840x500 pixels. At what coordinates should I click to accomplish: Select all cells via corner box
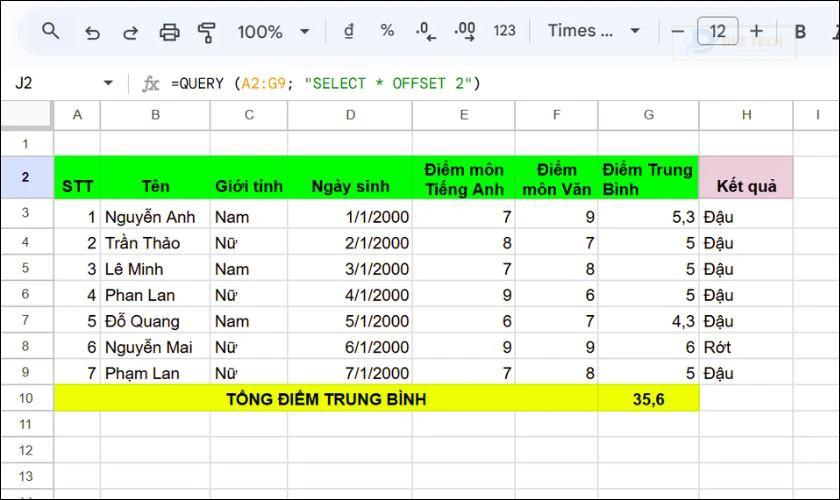(x=27, y=115)
